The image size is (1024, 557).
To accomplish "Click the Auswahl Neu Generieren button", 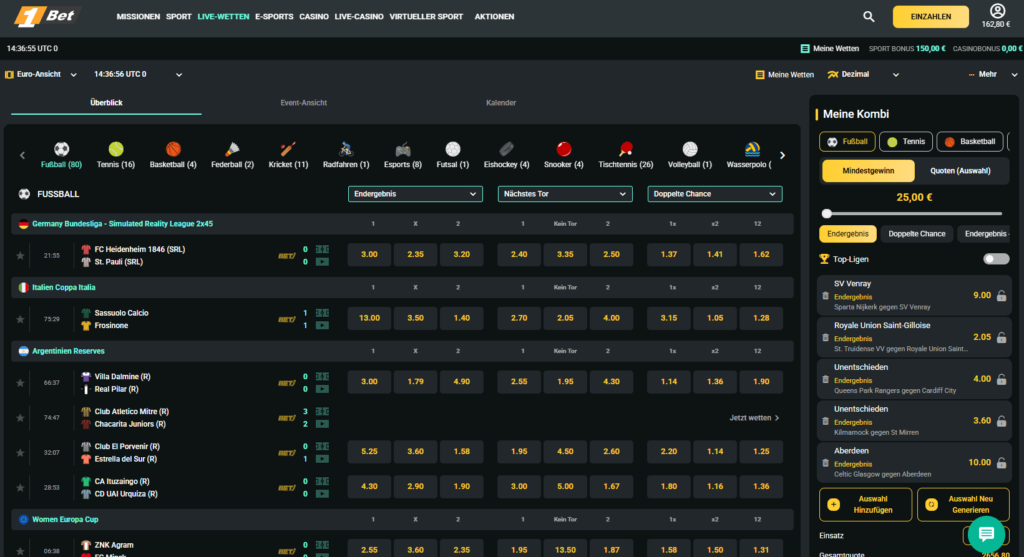I will click(x=963, y=504).
